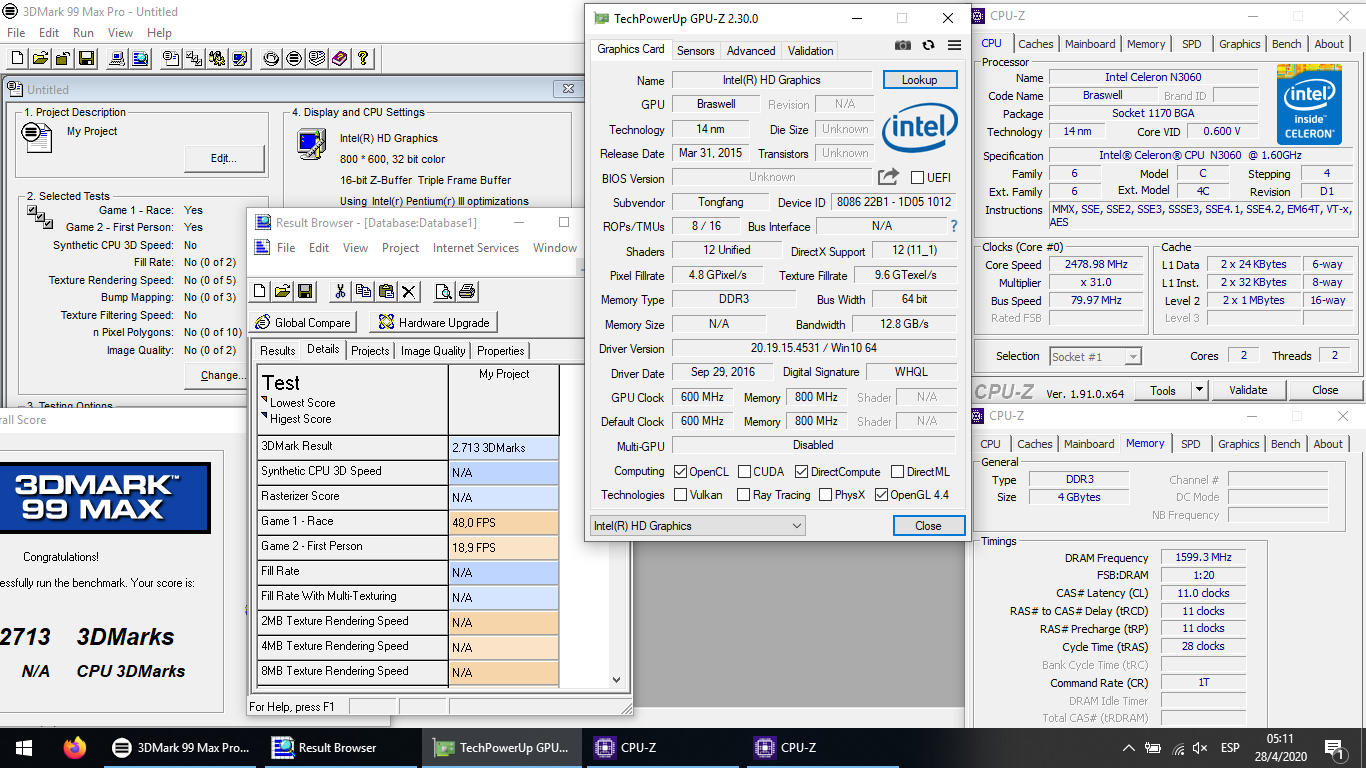Image resolution: width=1366 pixels, height=768 pixels.
Task: Click New file icon in 3DMark toolbar
Action: point(16,59)
